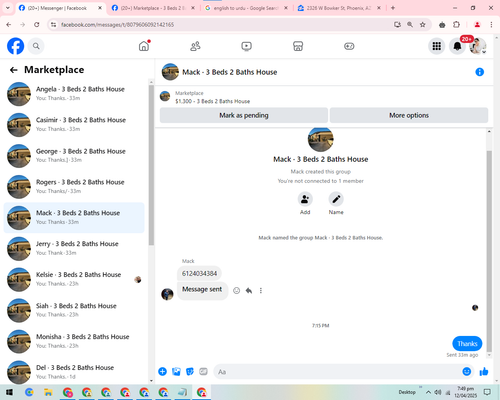The width and height of the screenshot is (500, 400).
Task: Open George - 3 Beds 2 Baths House chat
Action: pyautogui.click(x=74, y=156)
